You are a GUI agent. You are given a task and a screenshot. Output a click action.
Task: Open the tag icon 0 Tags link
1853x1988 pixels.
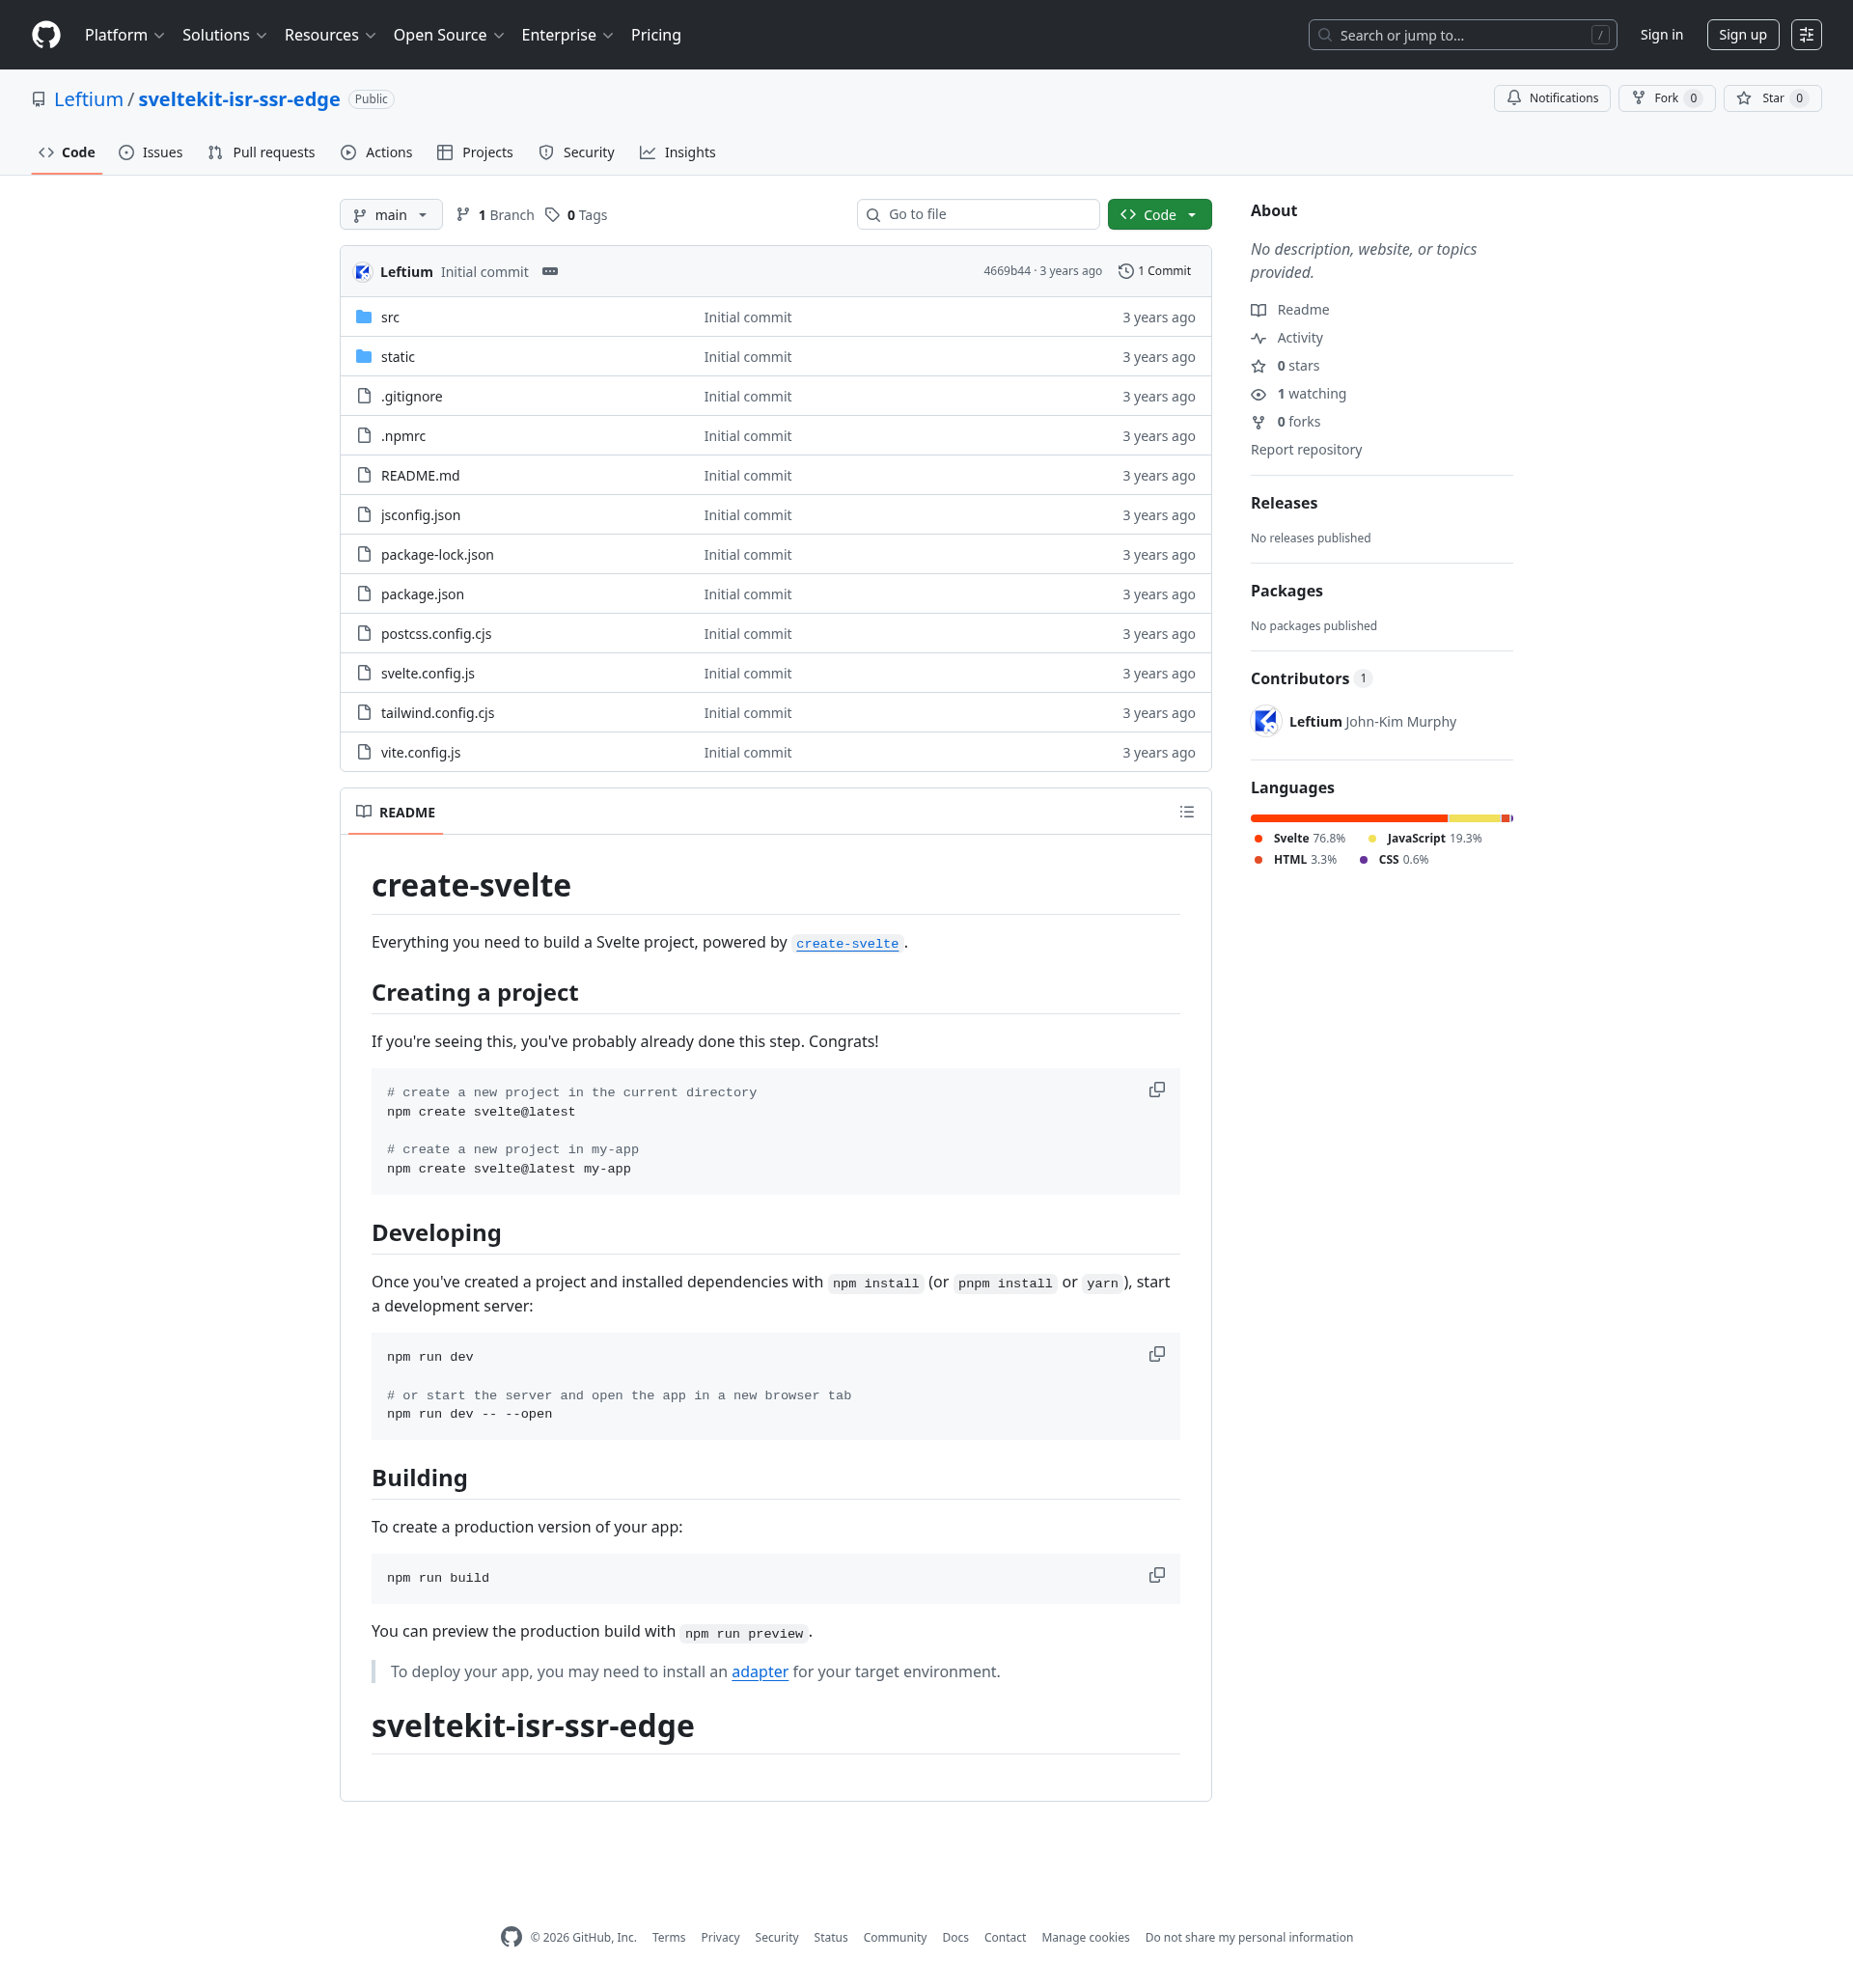(576, 215)
